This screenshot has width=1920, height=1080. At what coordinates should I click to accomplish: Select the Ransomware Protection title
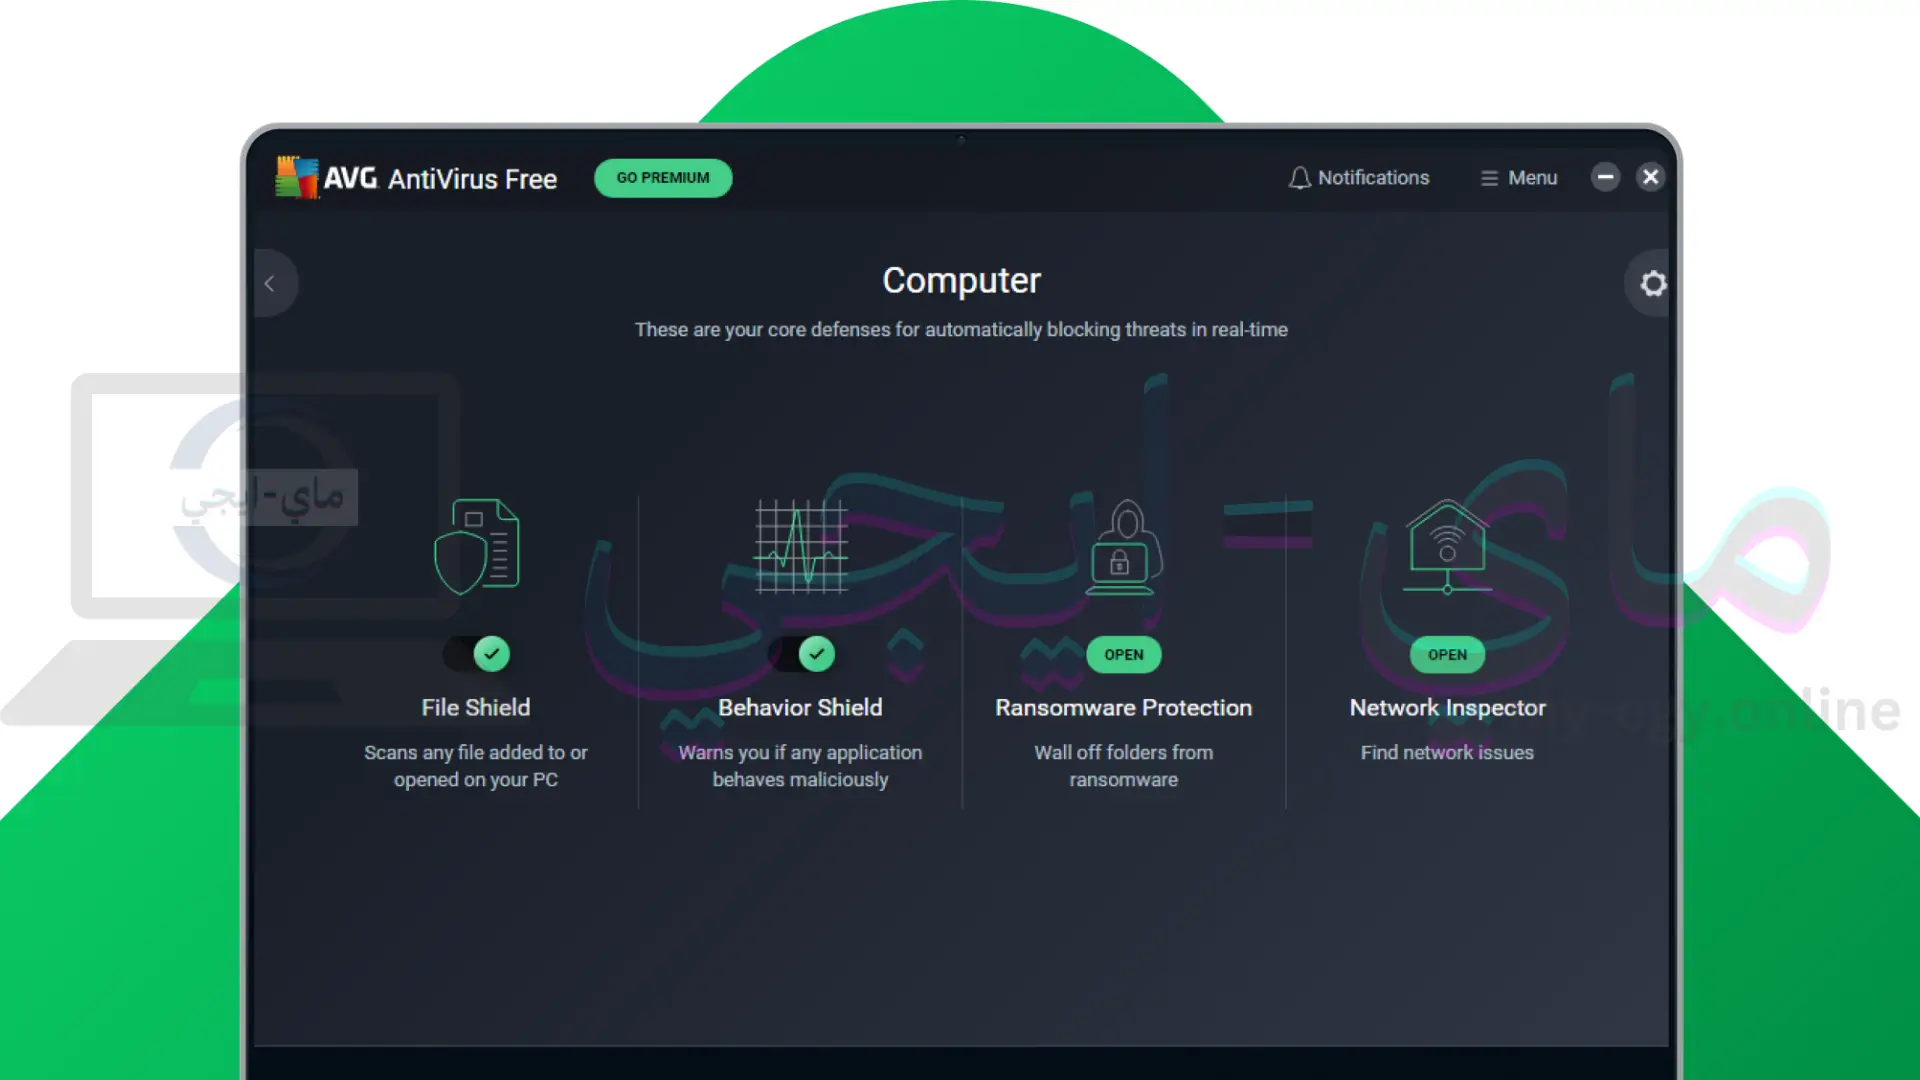tap(1124, 708)
